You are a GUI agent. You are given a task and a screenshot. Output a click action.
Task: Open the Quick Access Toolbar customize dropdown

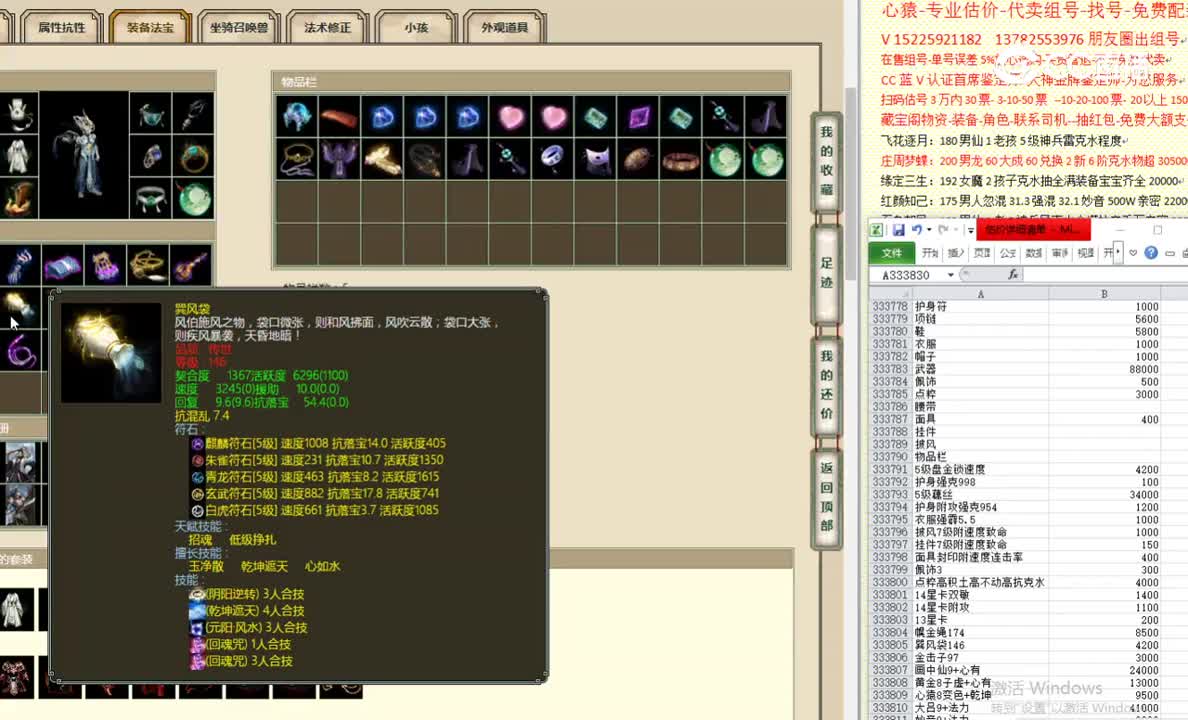pyautogui.click(x=970, y=232)
